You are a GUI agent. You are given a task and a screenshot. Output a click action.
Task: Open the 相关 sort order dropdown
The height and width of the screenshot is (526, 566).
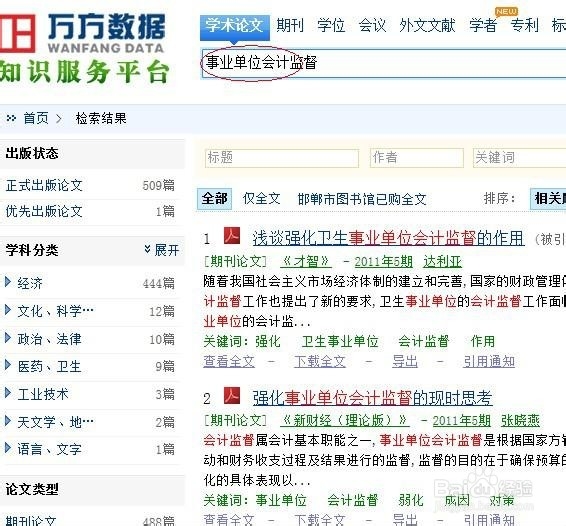coord(548,199)
